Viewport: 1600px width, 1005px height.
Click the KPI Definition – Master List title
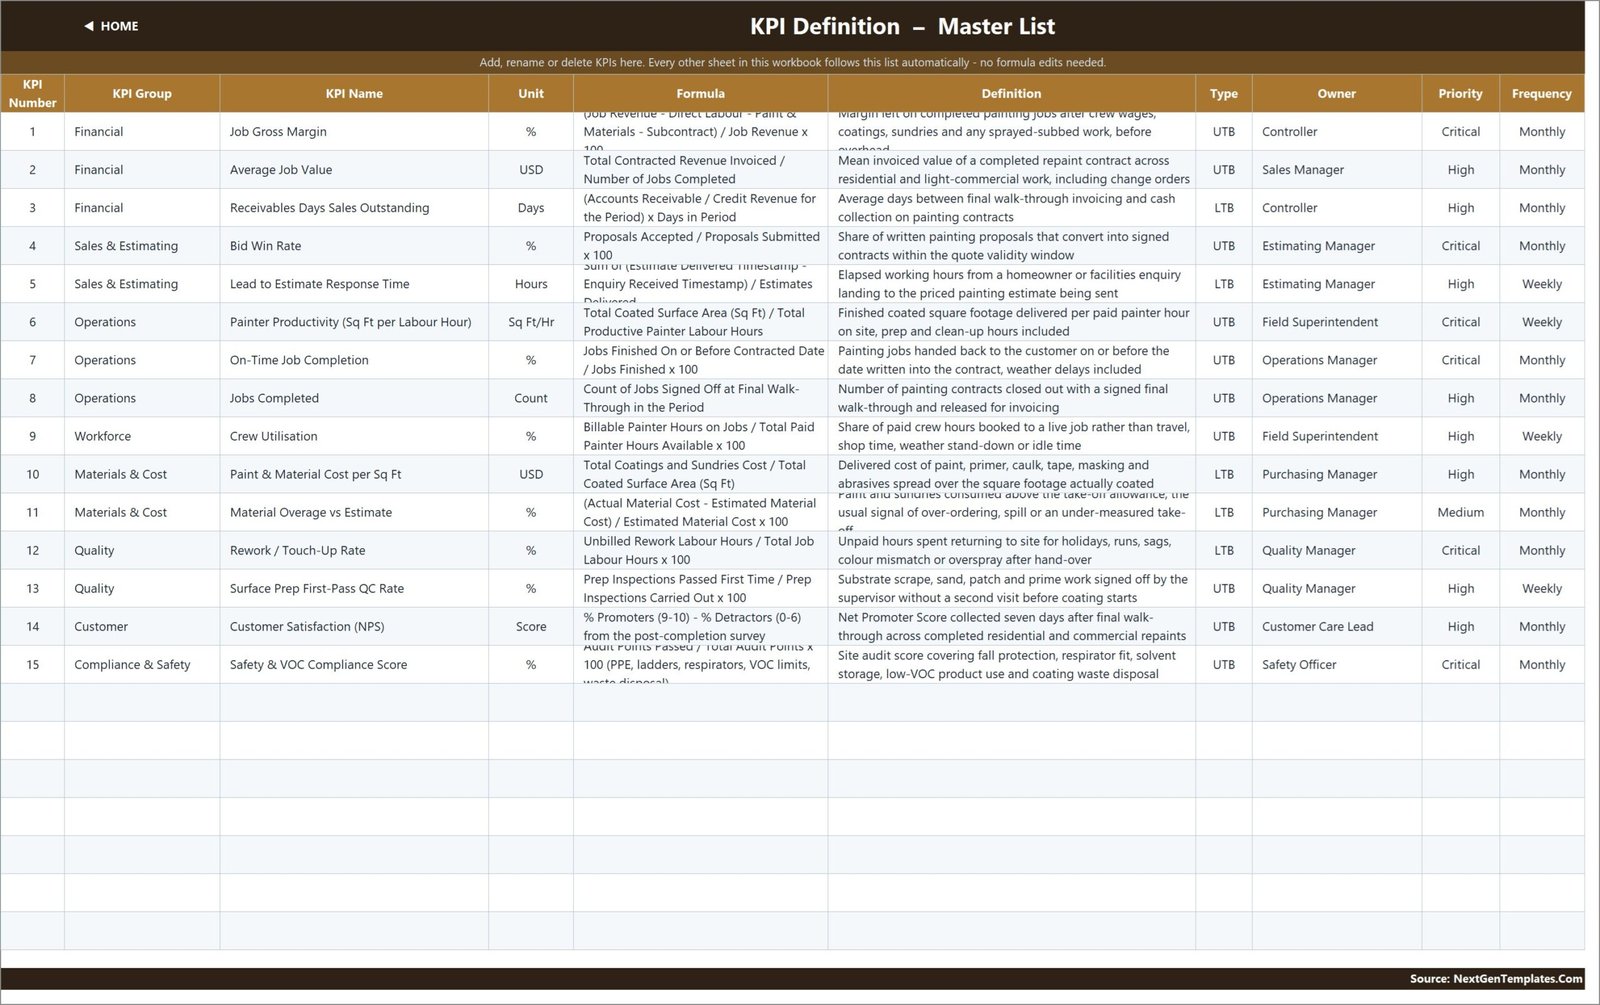902,26
